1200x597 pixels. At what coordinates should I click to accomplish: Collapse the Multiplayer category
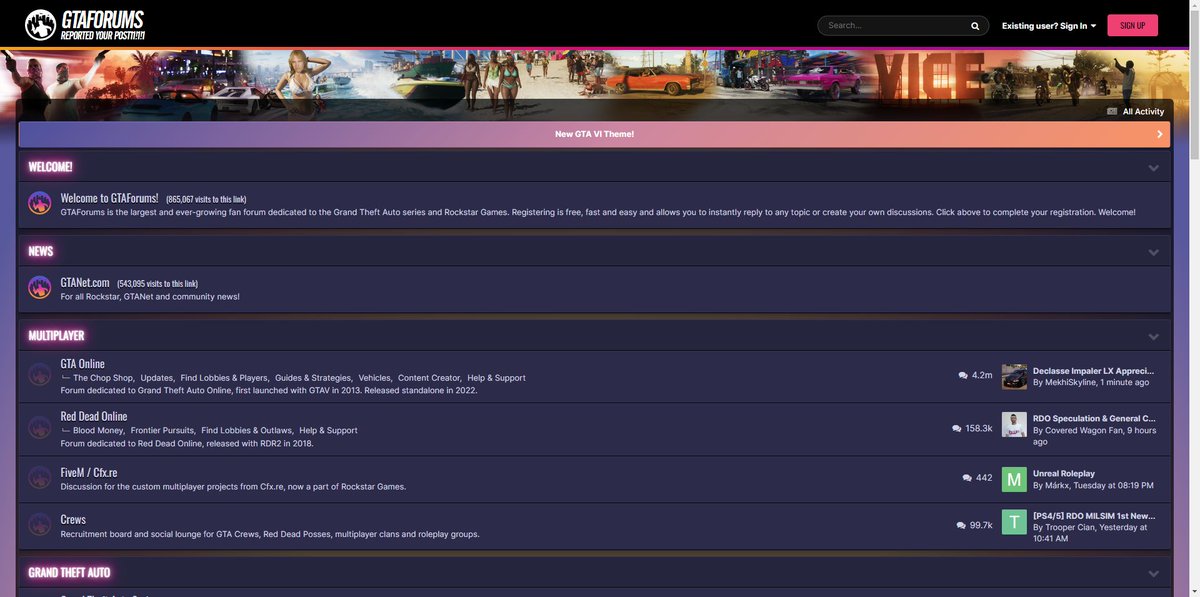(x=1153, y=336)
